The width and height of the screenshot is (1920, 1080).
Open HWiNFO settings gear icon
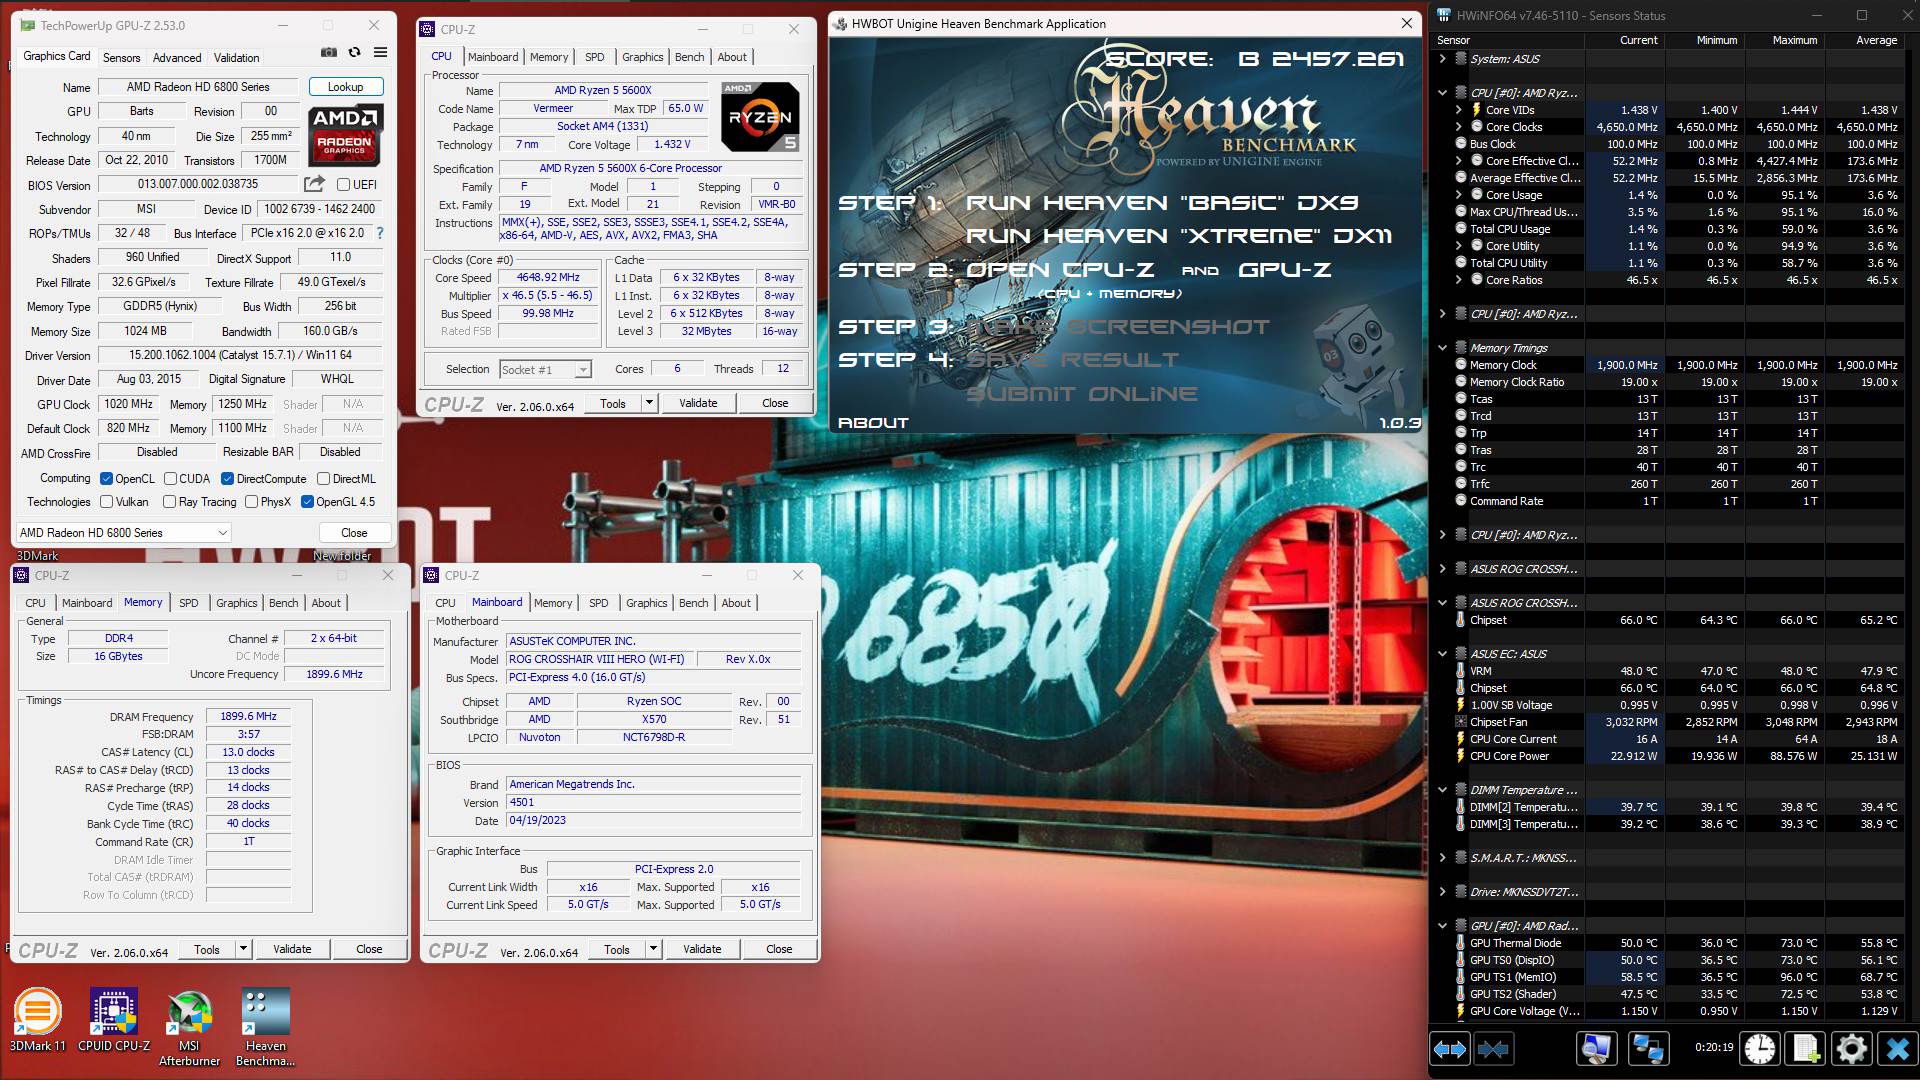(1851, 1049)
